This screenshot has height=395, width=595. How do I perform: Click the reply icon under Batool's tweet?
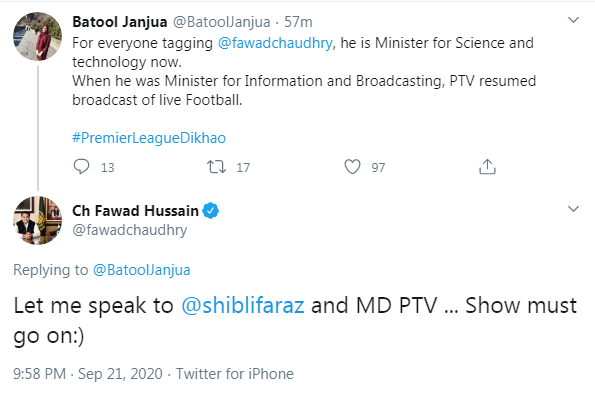pyautogui.click(x=81, y=167)
